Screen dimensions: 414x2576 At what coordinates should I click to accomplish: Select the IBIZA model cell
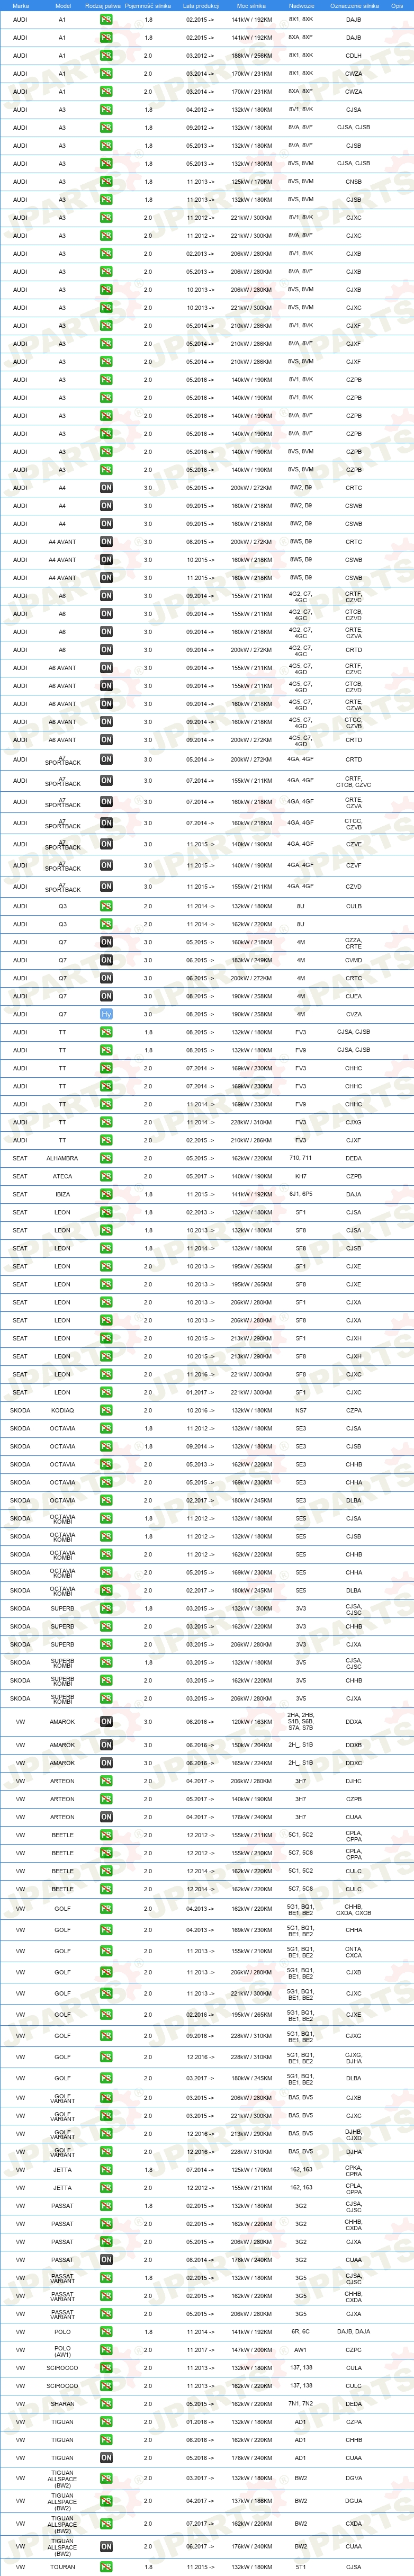pyautogui.click(x=62, y=1194)
